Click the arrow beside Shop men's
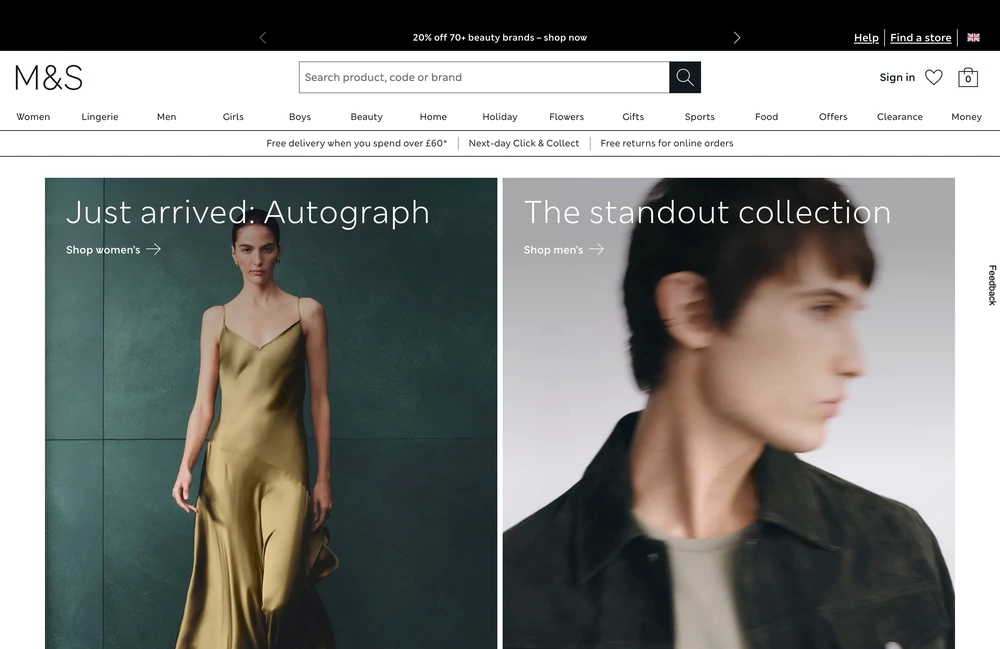 (598, 250)
